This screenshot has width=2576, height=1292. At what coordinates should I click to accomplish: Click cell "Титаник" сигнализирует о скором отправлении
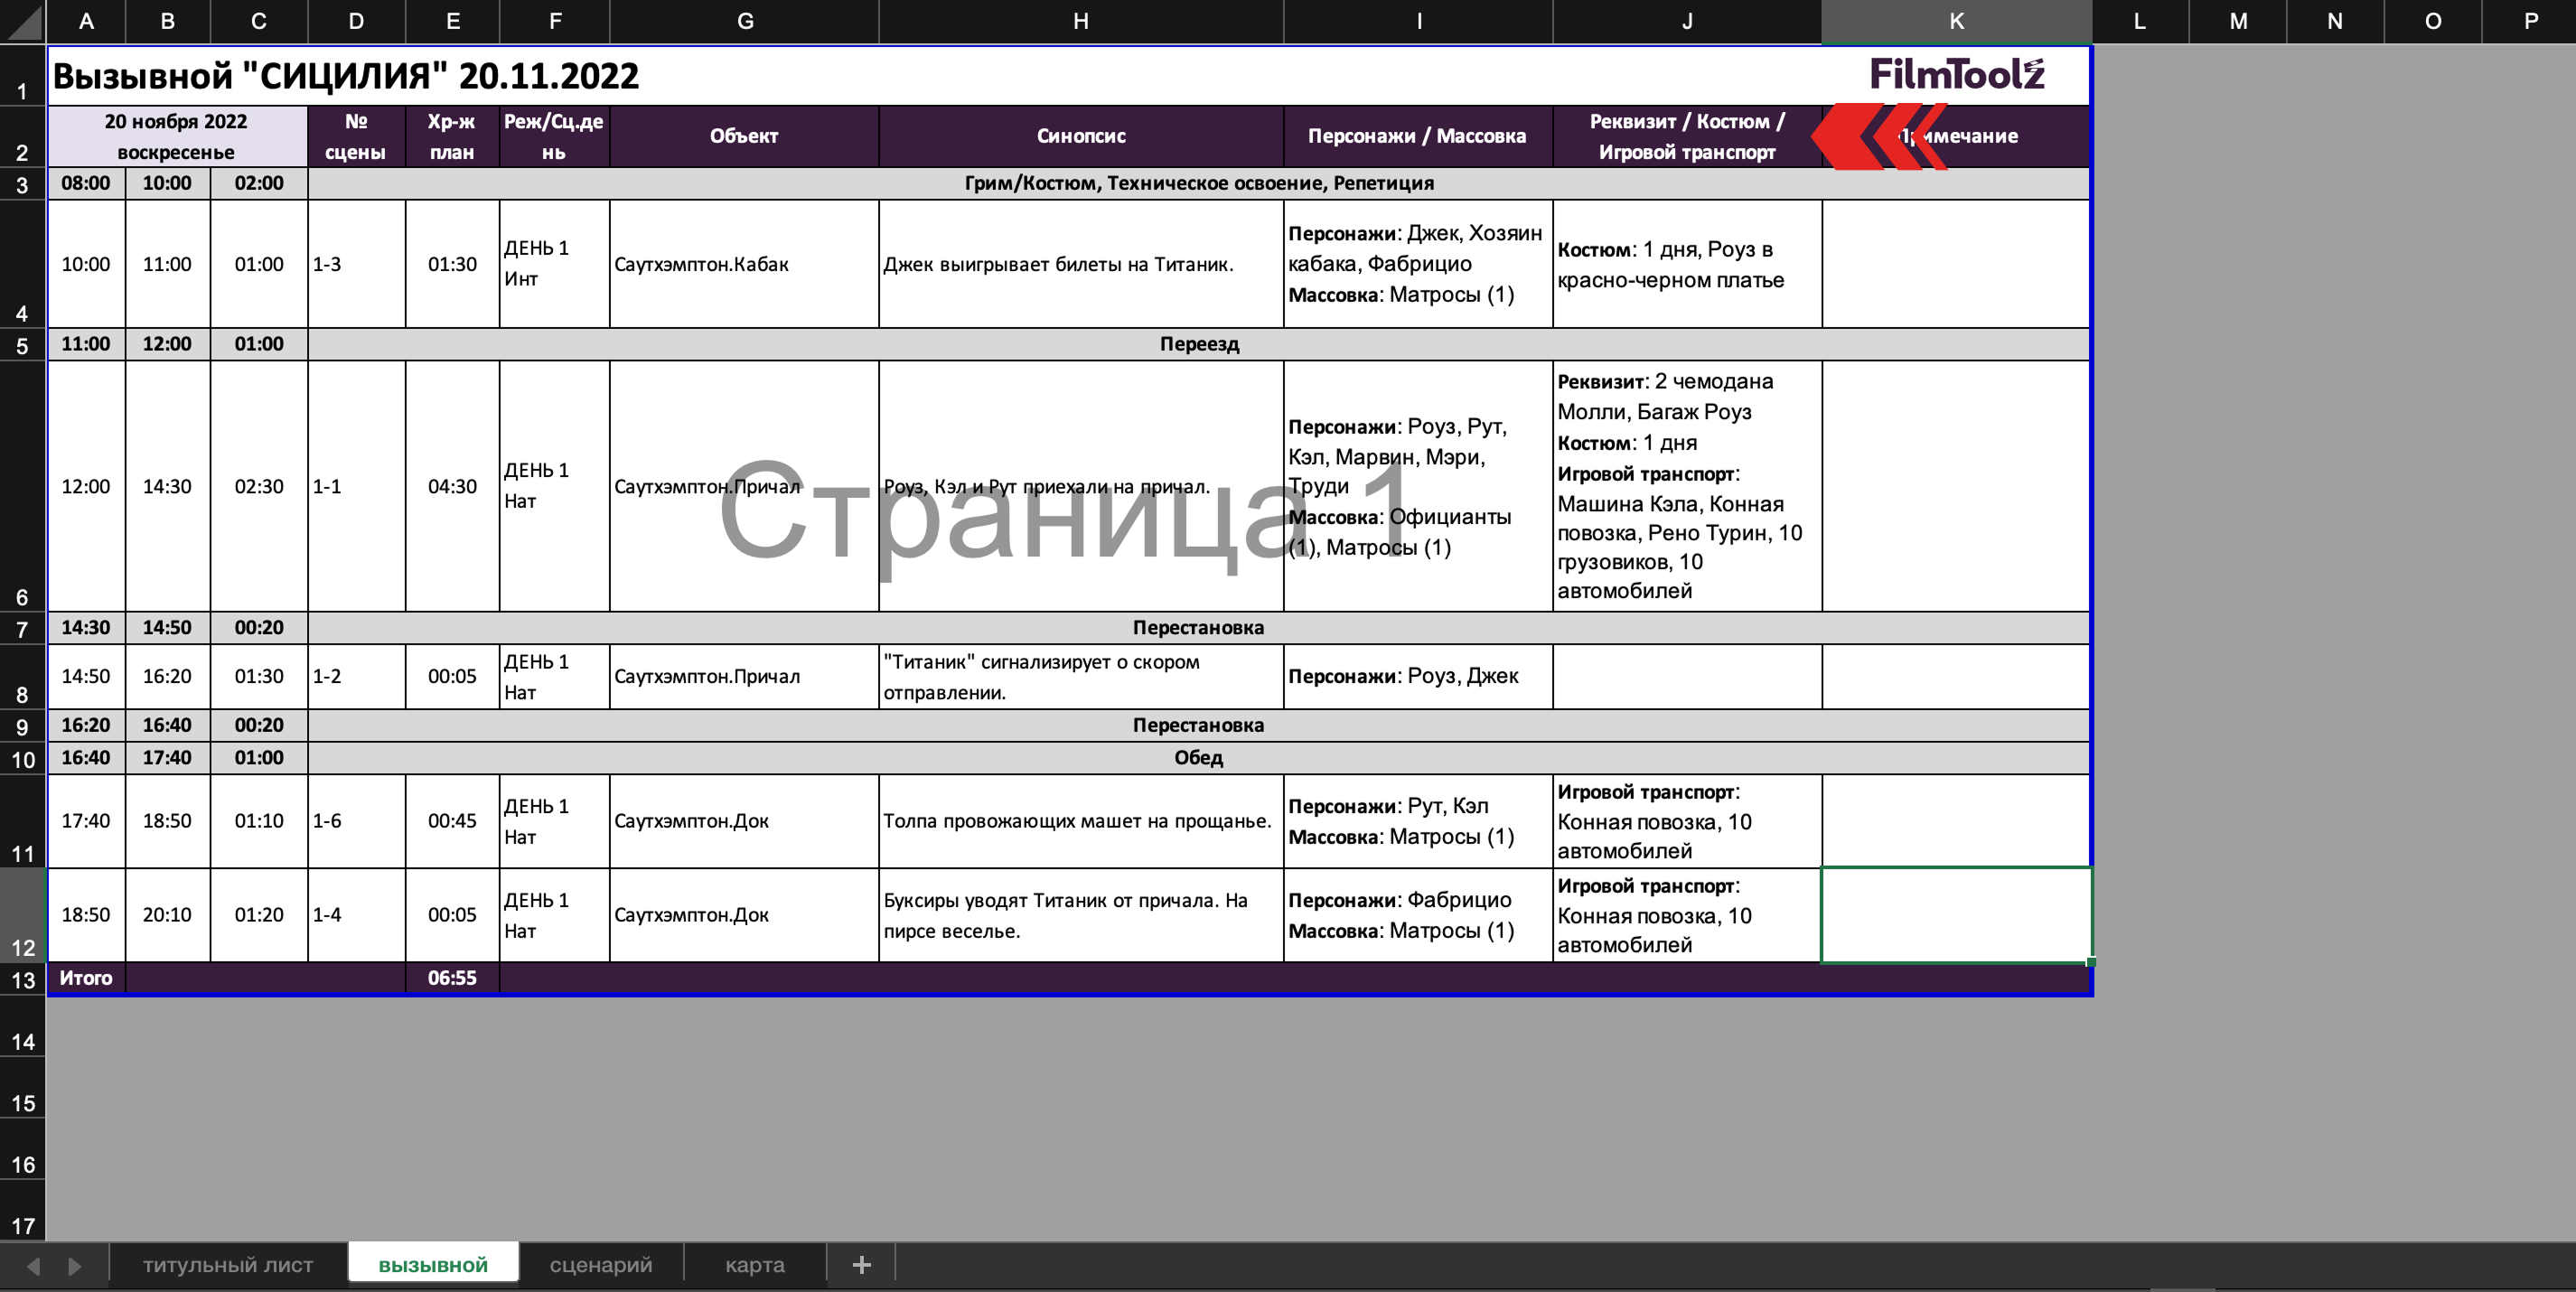1081,676
